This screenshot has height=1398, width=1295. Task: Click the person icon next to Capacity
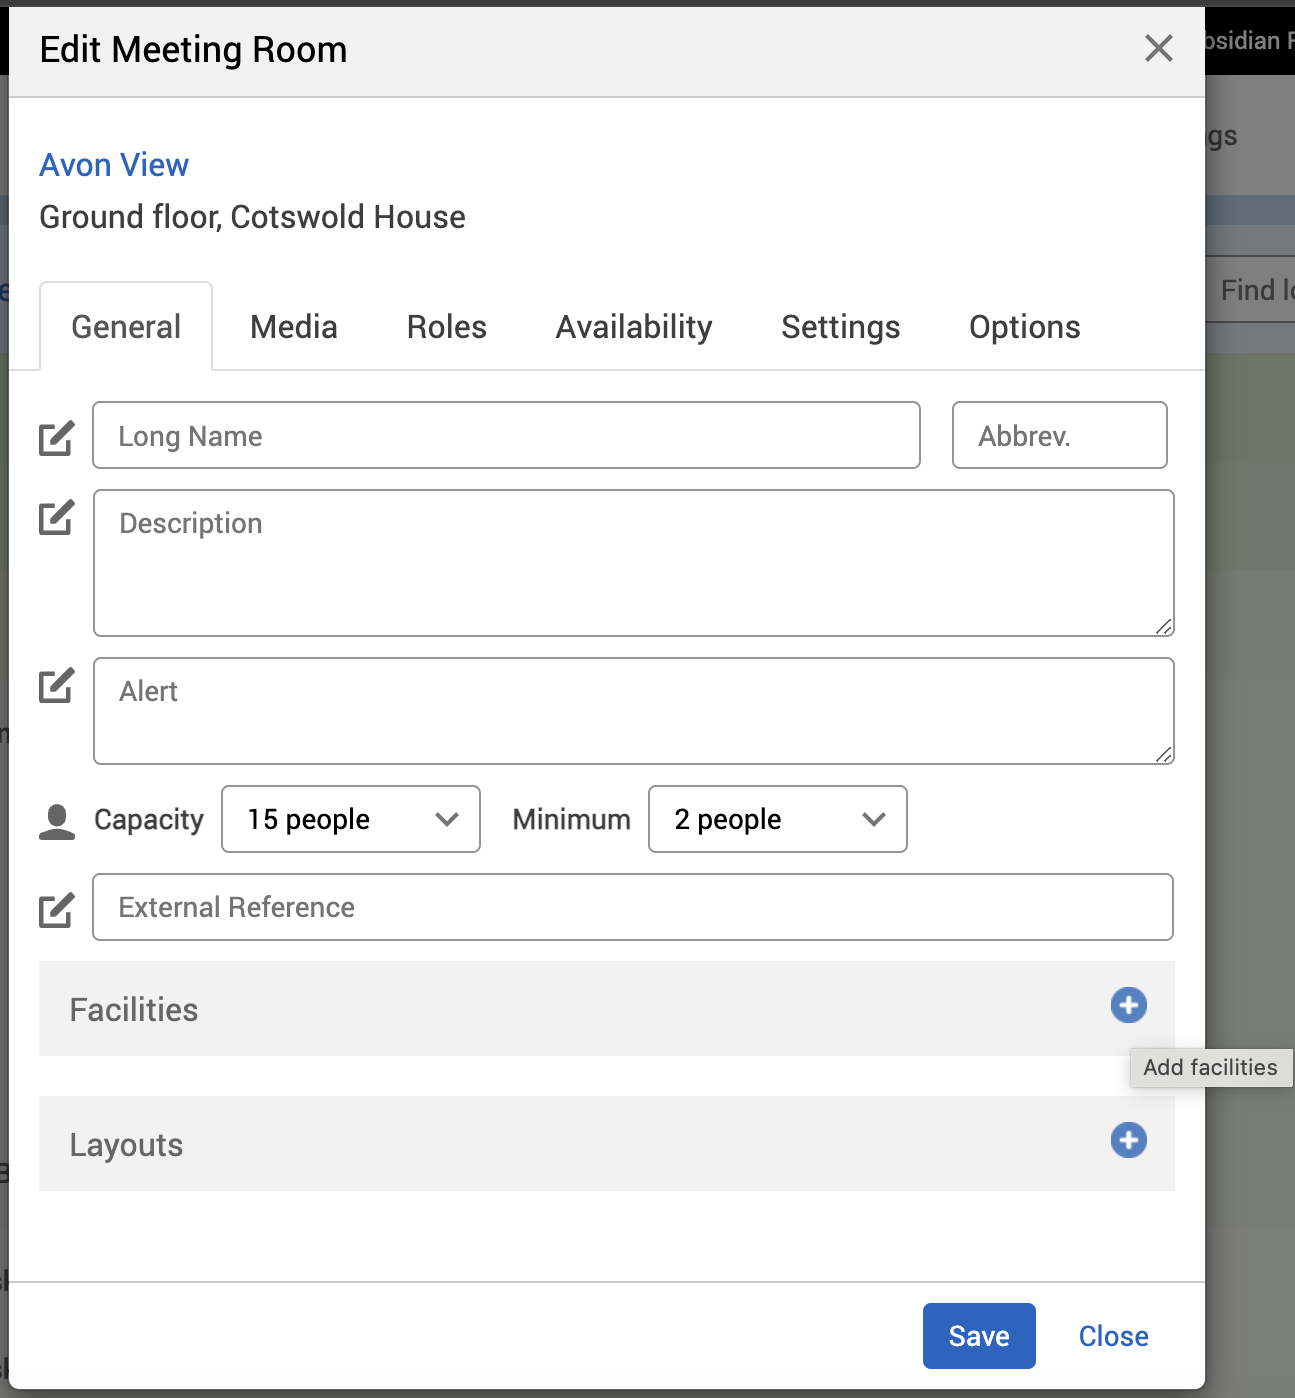pyautogui.click(x=57, y=821)
